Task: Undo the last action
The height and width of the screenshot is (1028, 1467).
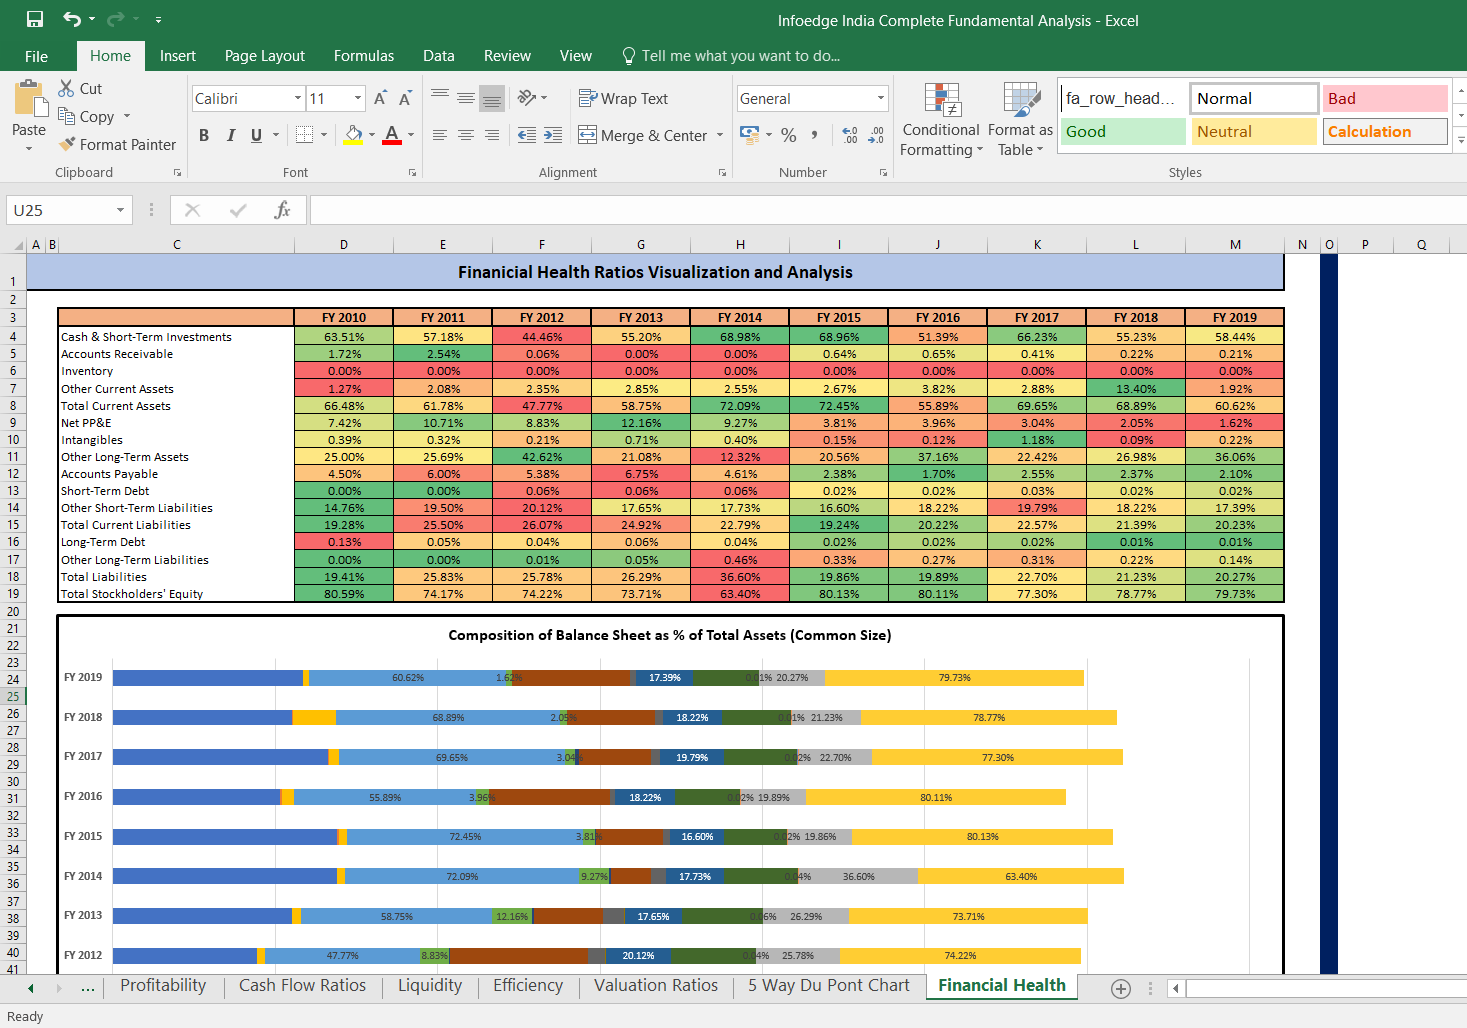Action: [72, 19]
